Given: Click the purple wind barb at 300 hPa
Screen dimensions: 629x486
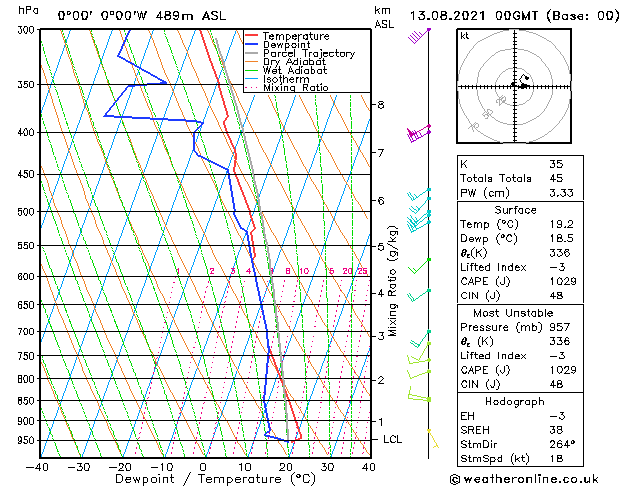Looking at the screenshot, I should tap(419, 35).
